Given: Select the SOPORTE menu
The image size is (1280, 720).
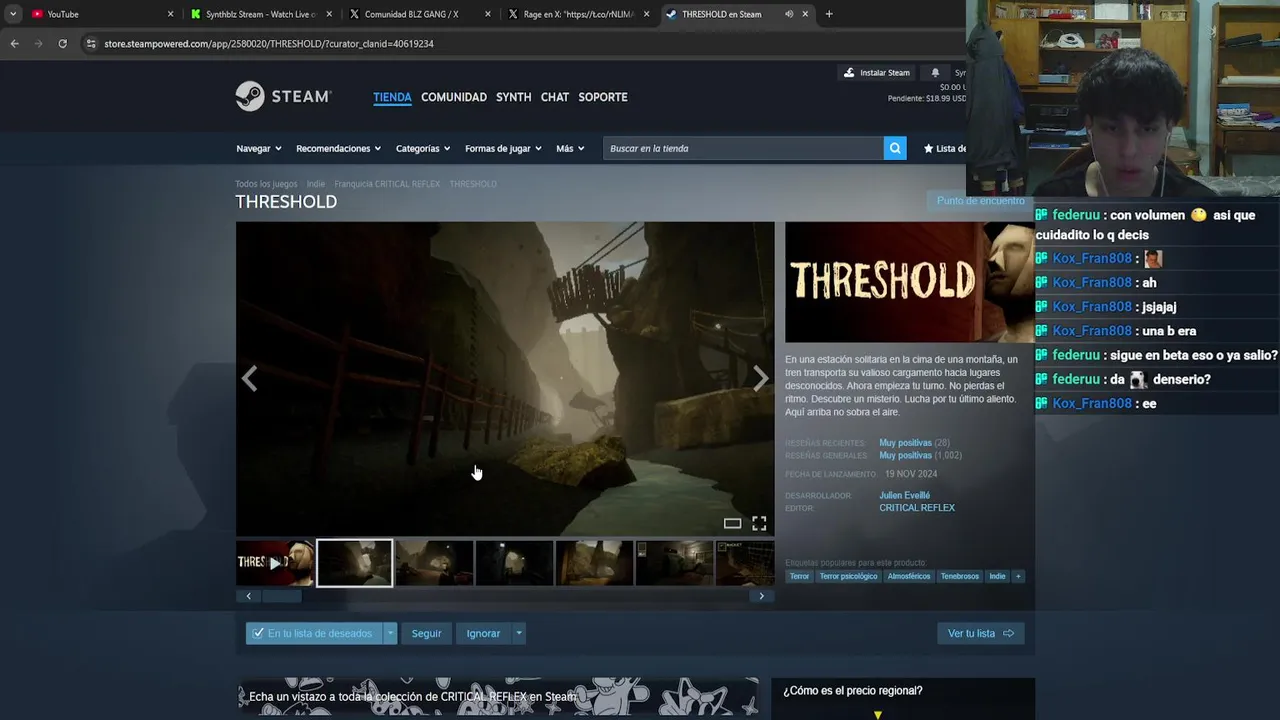Looking at the screenshot, I should coord(603,97).
